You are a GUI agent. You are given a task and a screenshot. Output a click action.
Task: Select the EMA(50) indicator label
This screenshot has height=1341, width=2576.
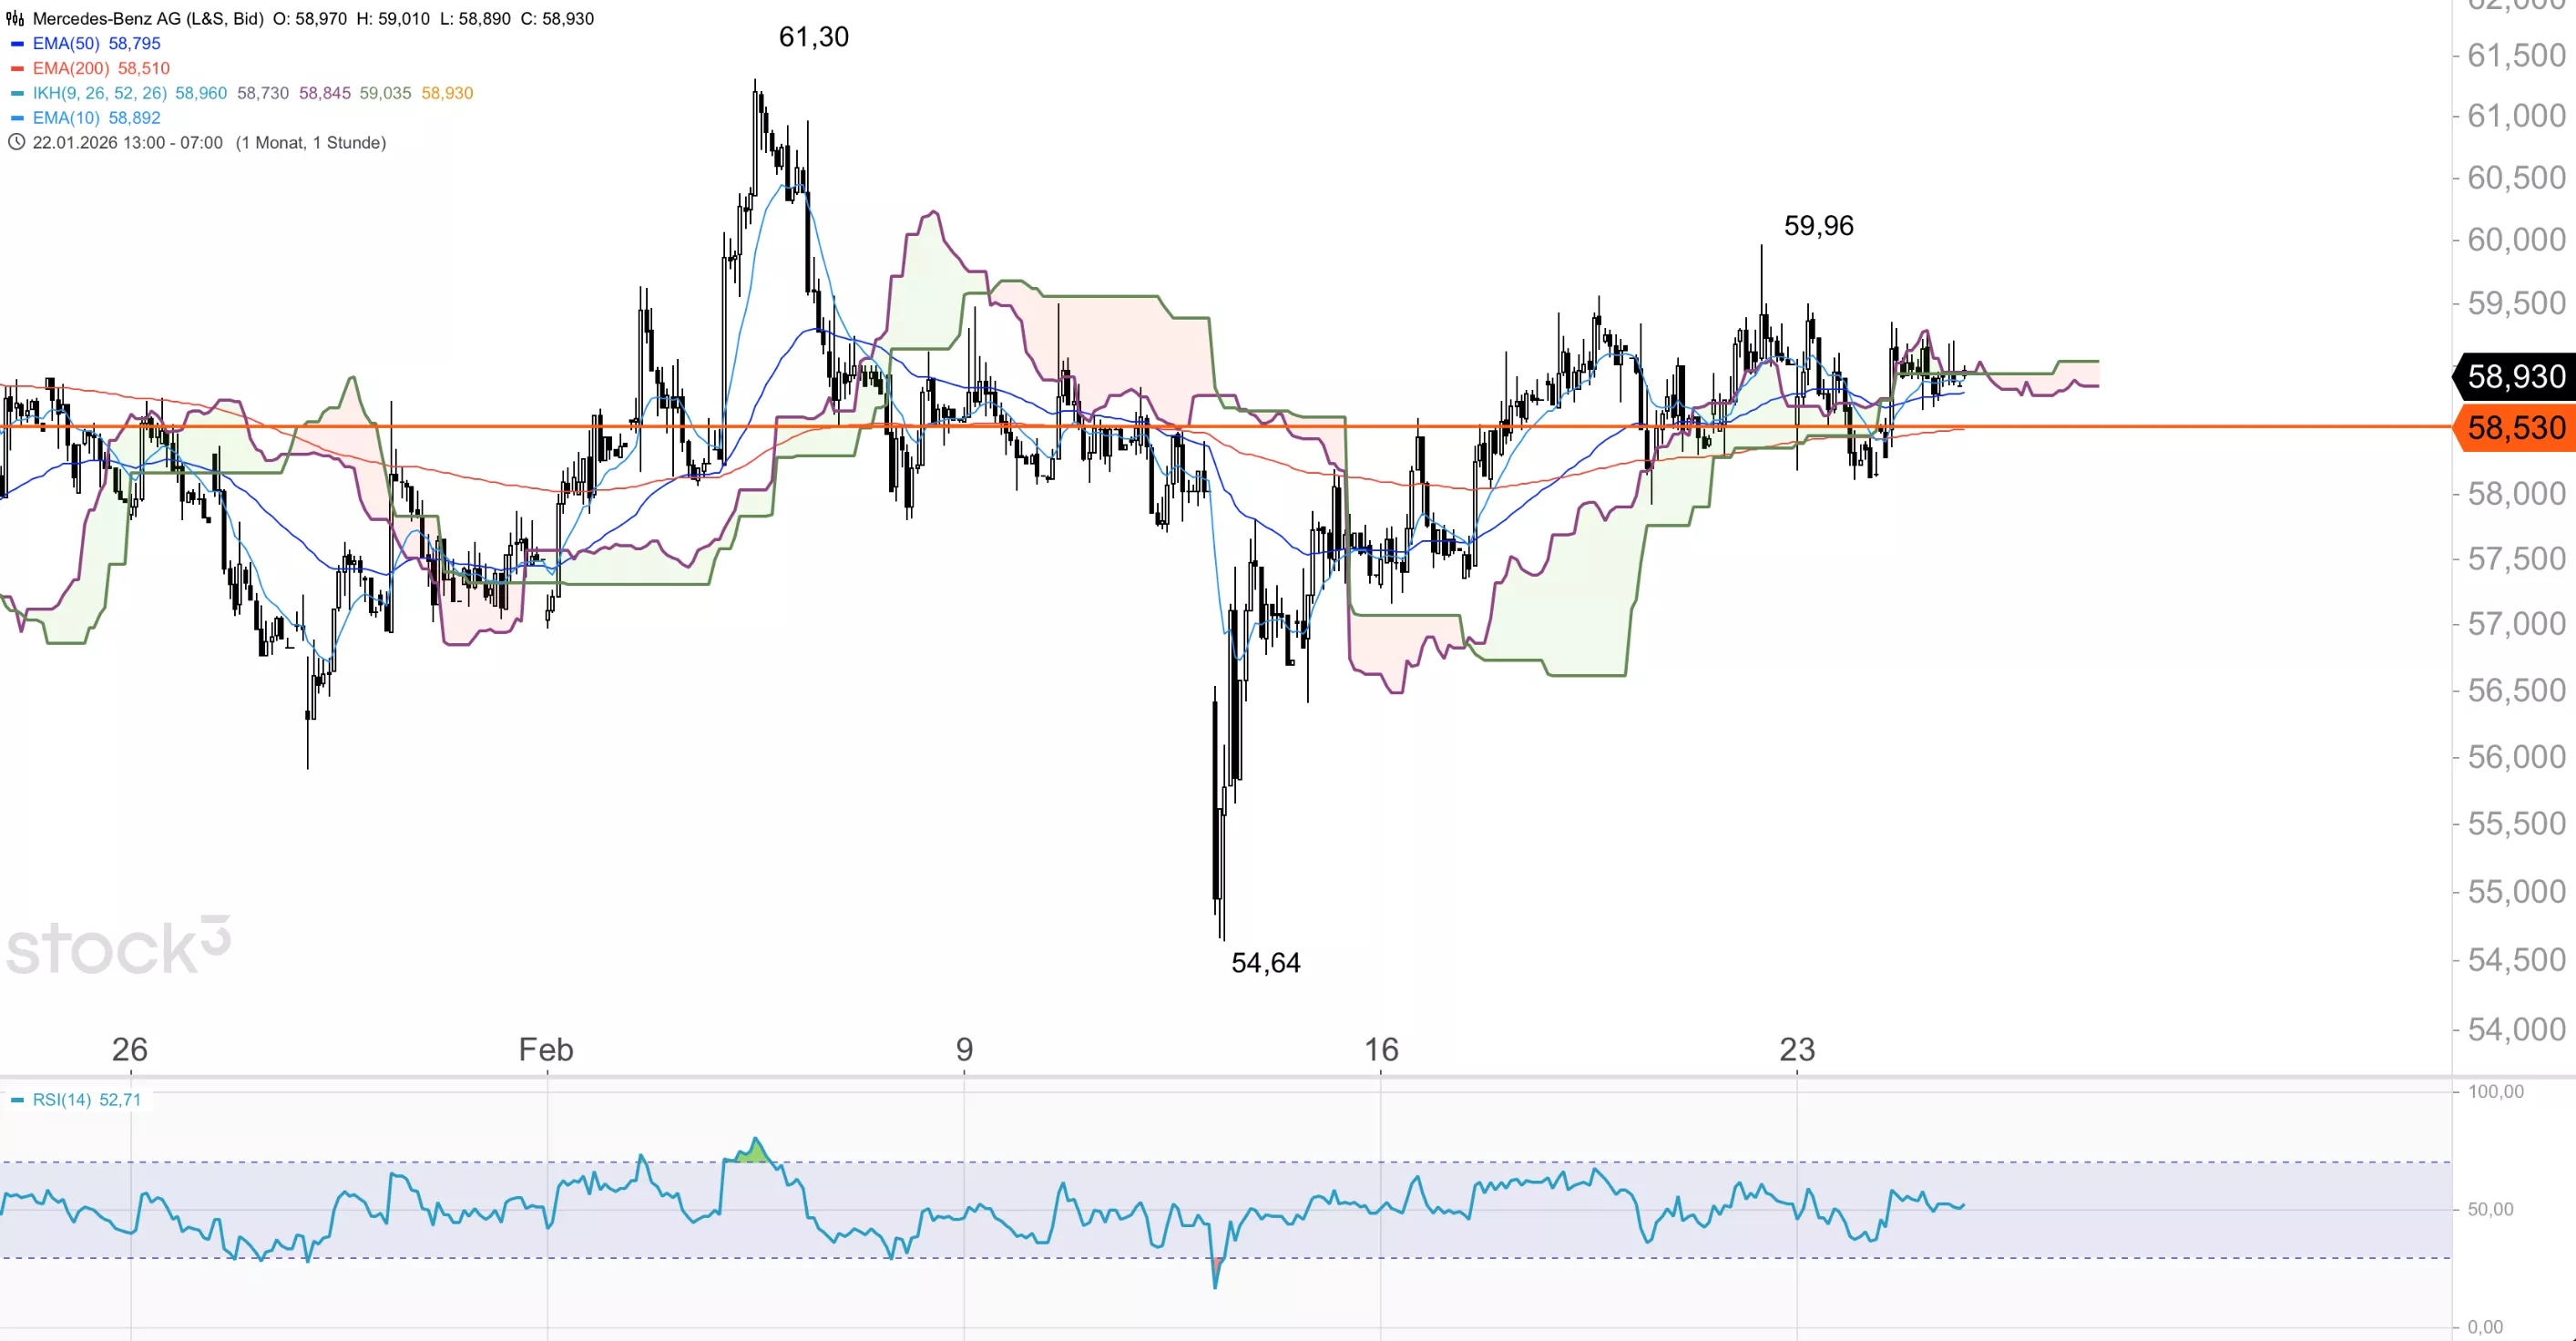(x=66, y=43)
